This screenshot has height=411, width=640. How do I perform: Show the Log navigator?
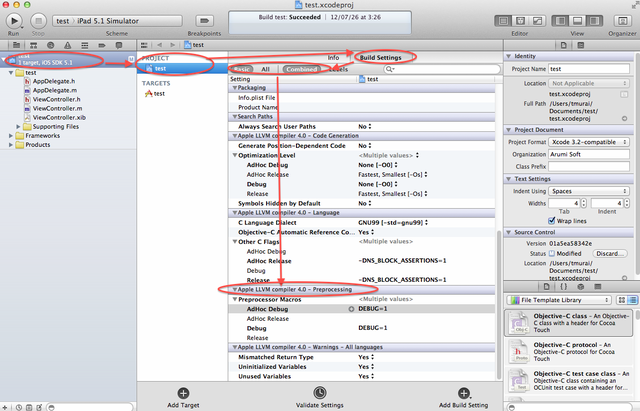pos(119,45)
